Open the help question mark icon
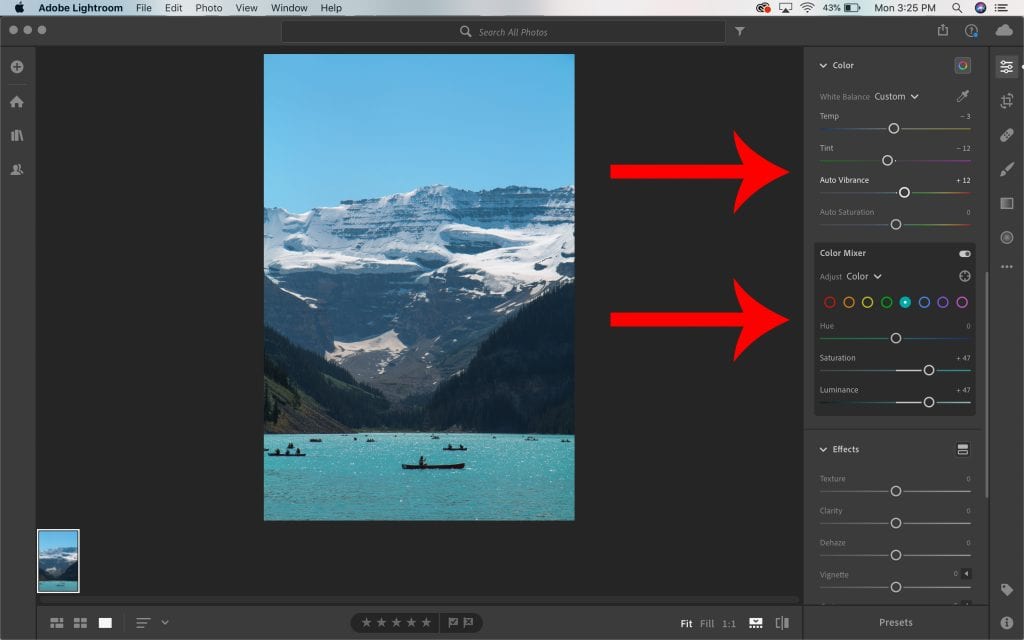Screen dimensions: 1024x640 coord(971,31)
